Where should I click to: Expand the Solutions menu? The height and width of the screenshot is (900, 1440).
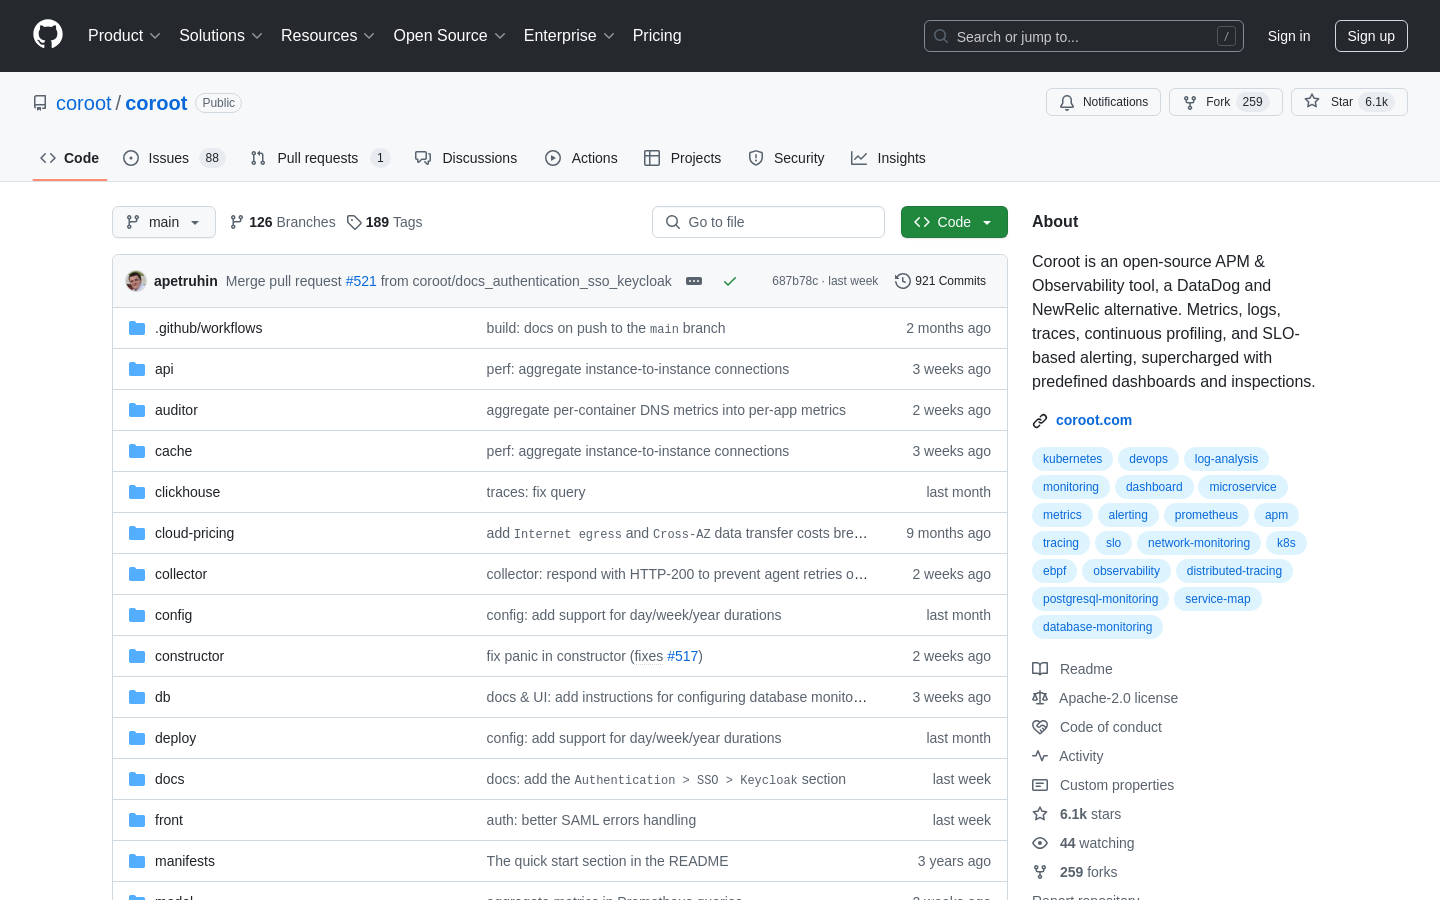pyautogui.click(x=220, y=36)
